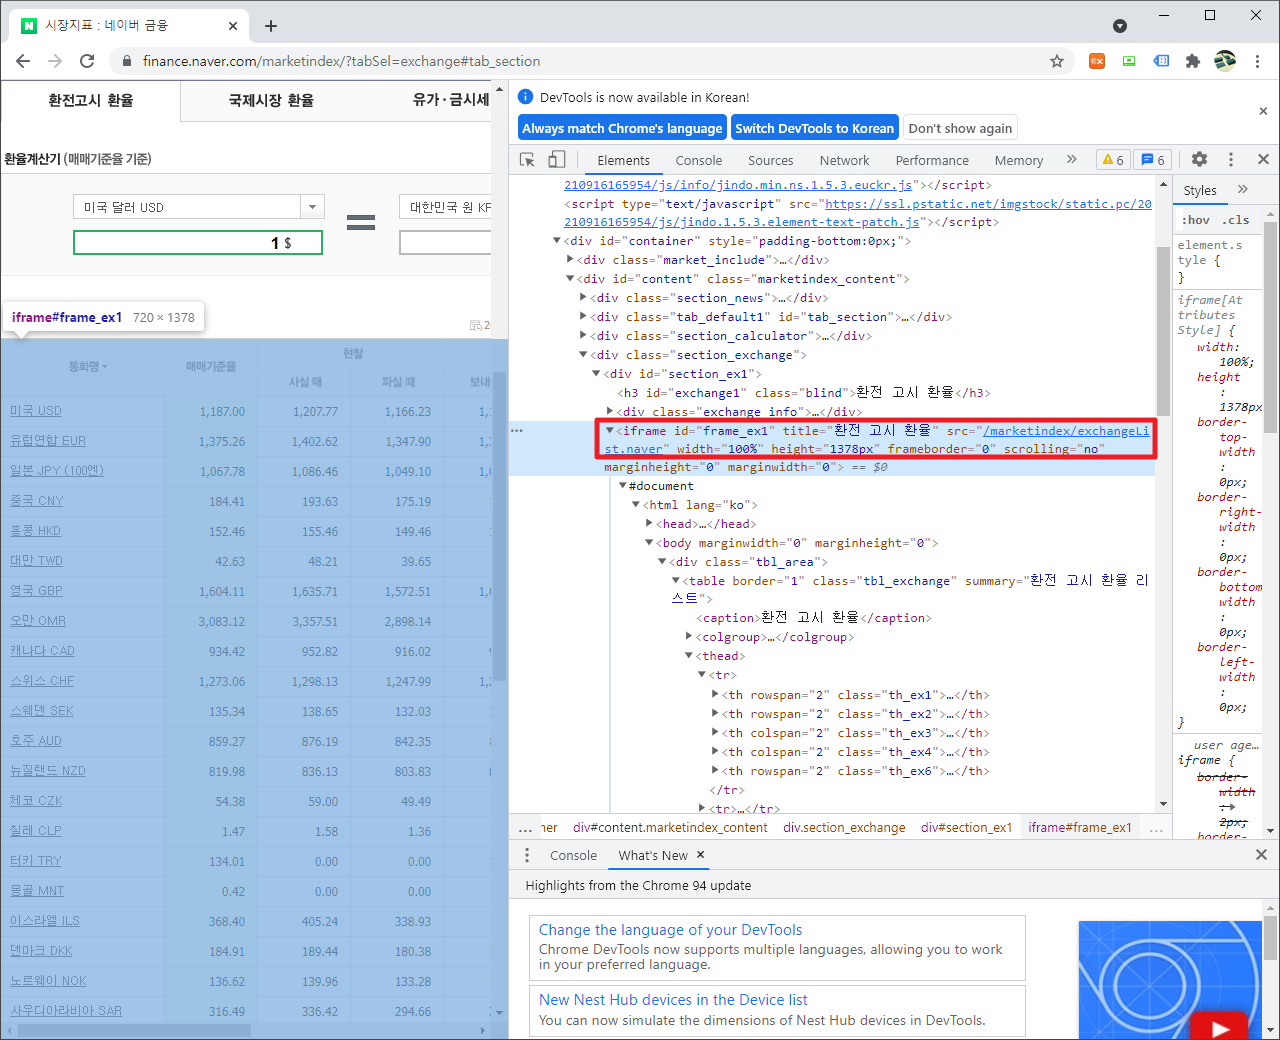Click the 영국 GBP currency link

[x=36, y=591]
